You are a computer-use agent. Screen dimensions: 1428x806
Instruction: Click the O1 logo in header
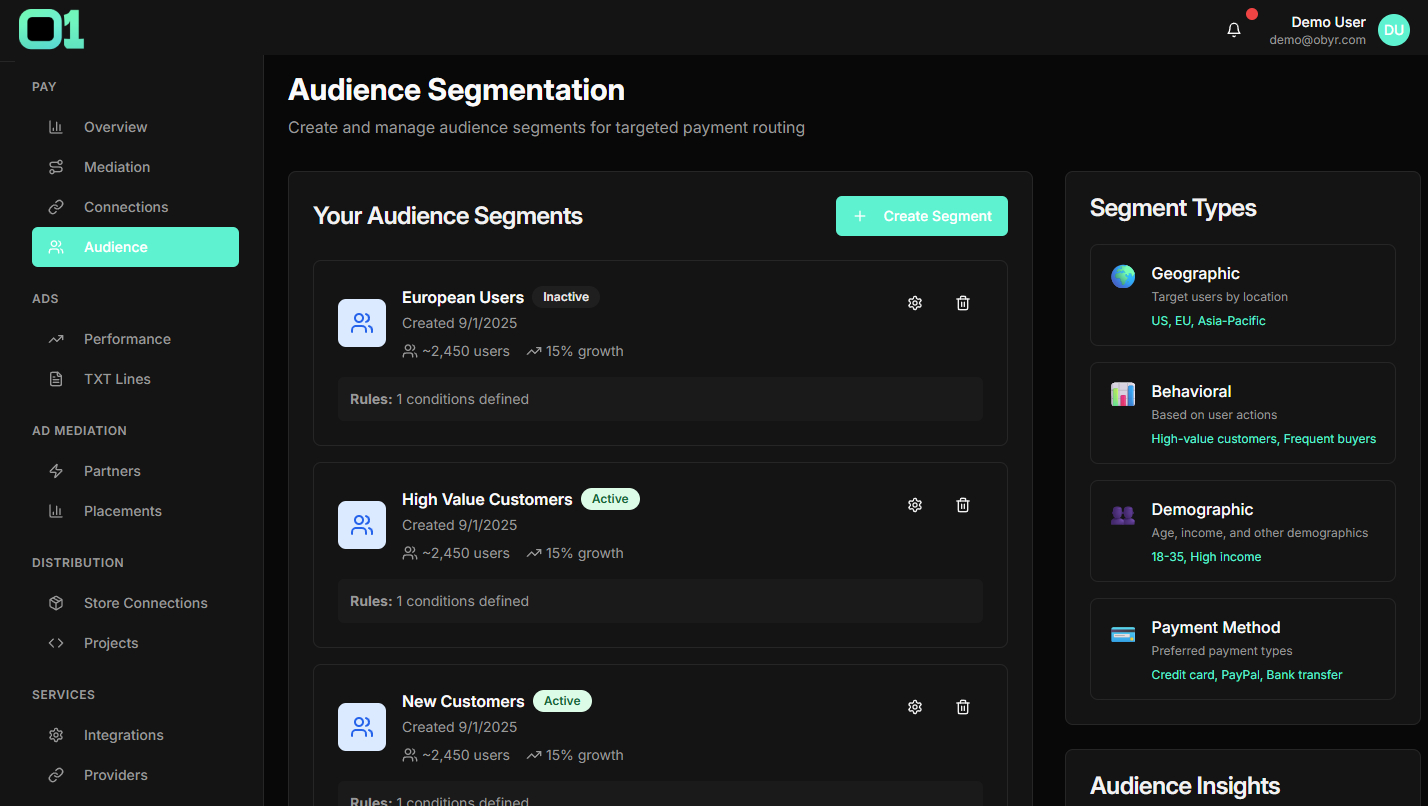coord(51,29)
